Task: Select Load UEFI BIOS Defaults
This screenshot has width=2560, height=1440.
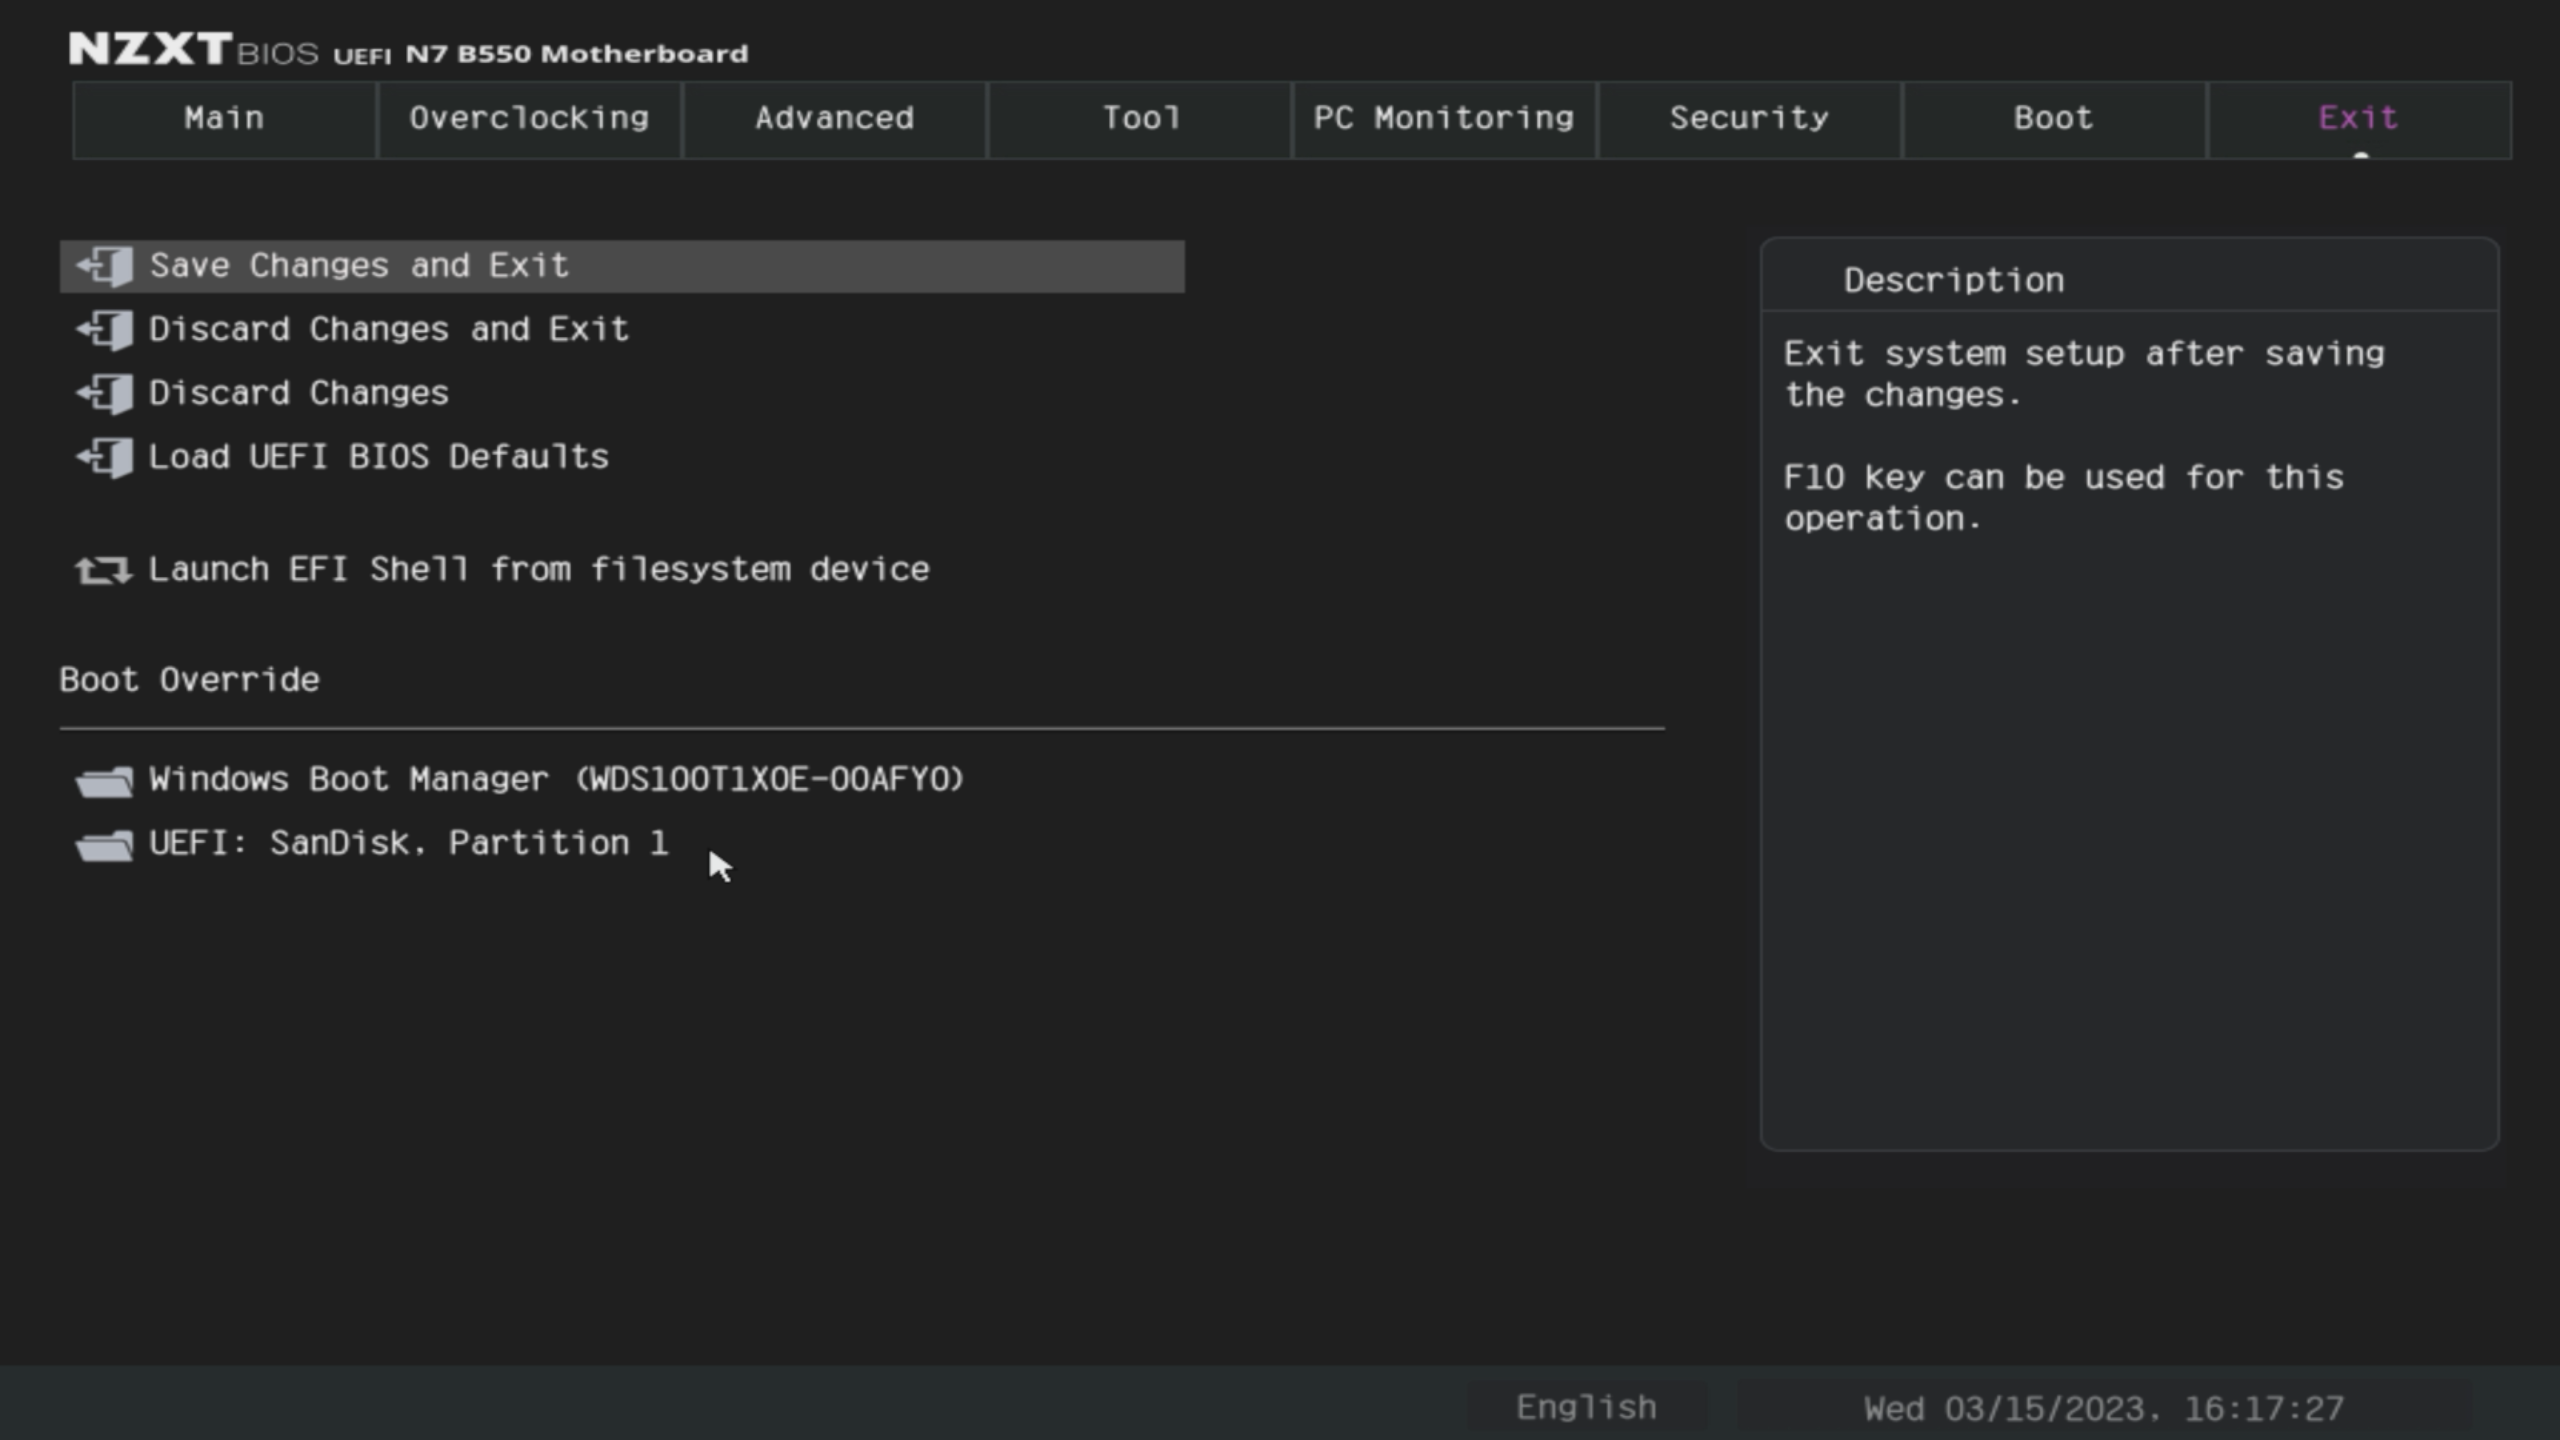Action: (x=378, y=457)
